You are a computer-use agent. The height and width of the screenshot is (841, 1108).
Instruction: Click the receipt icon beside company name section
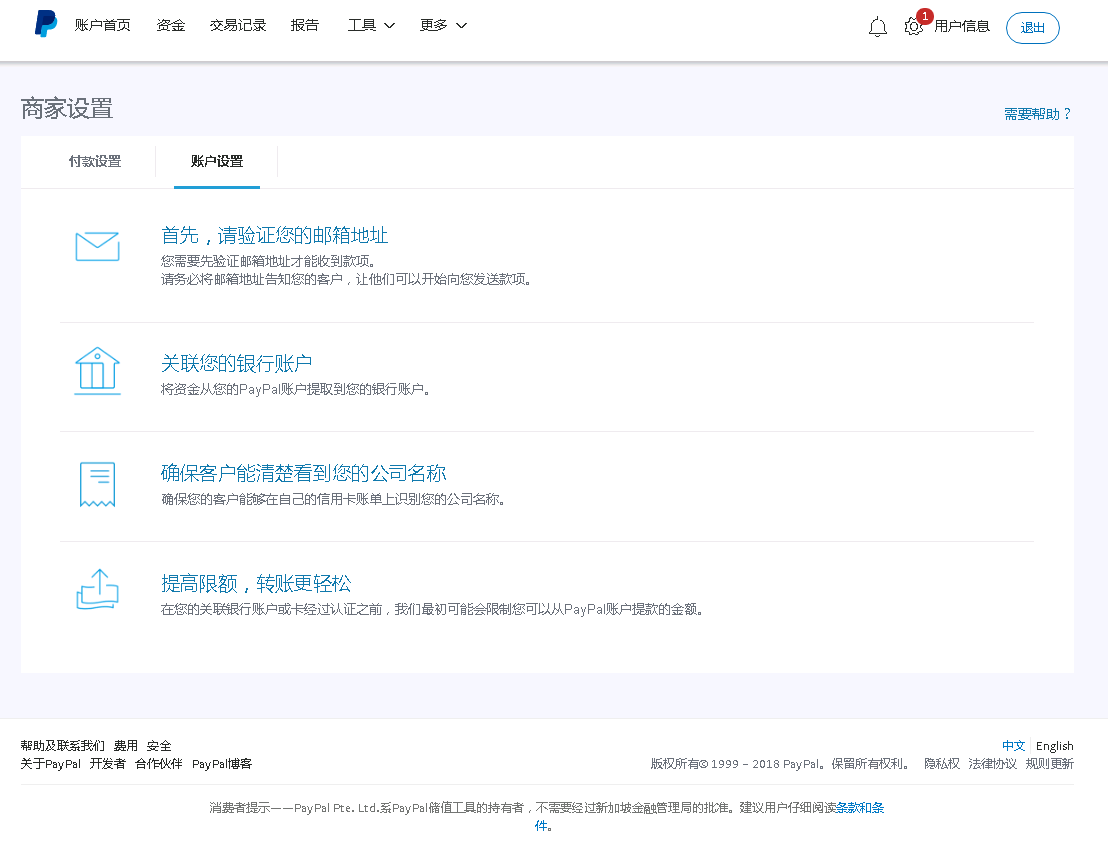pyautogui.click(x=97, y=484)
